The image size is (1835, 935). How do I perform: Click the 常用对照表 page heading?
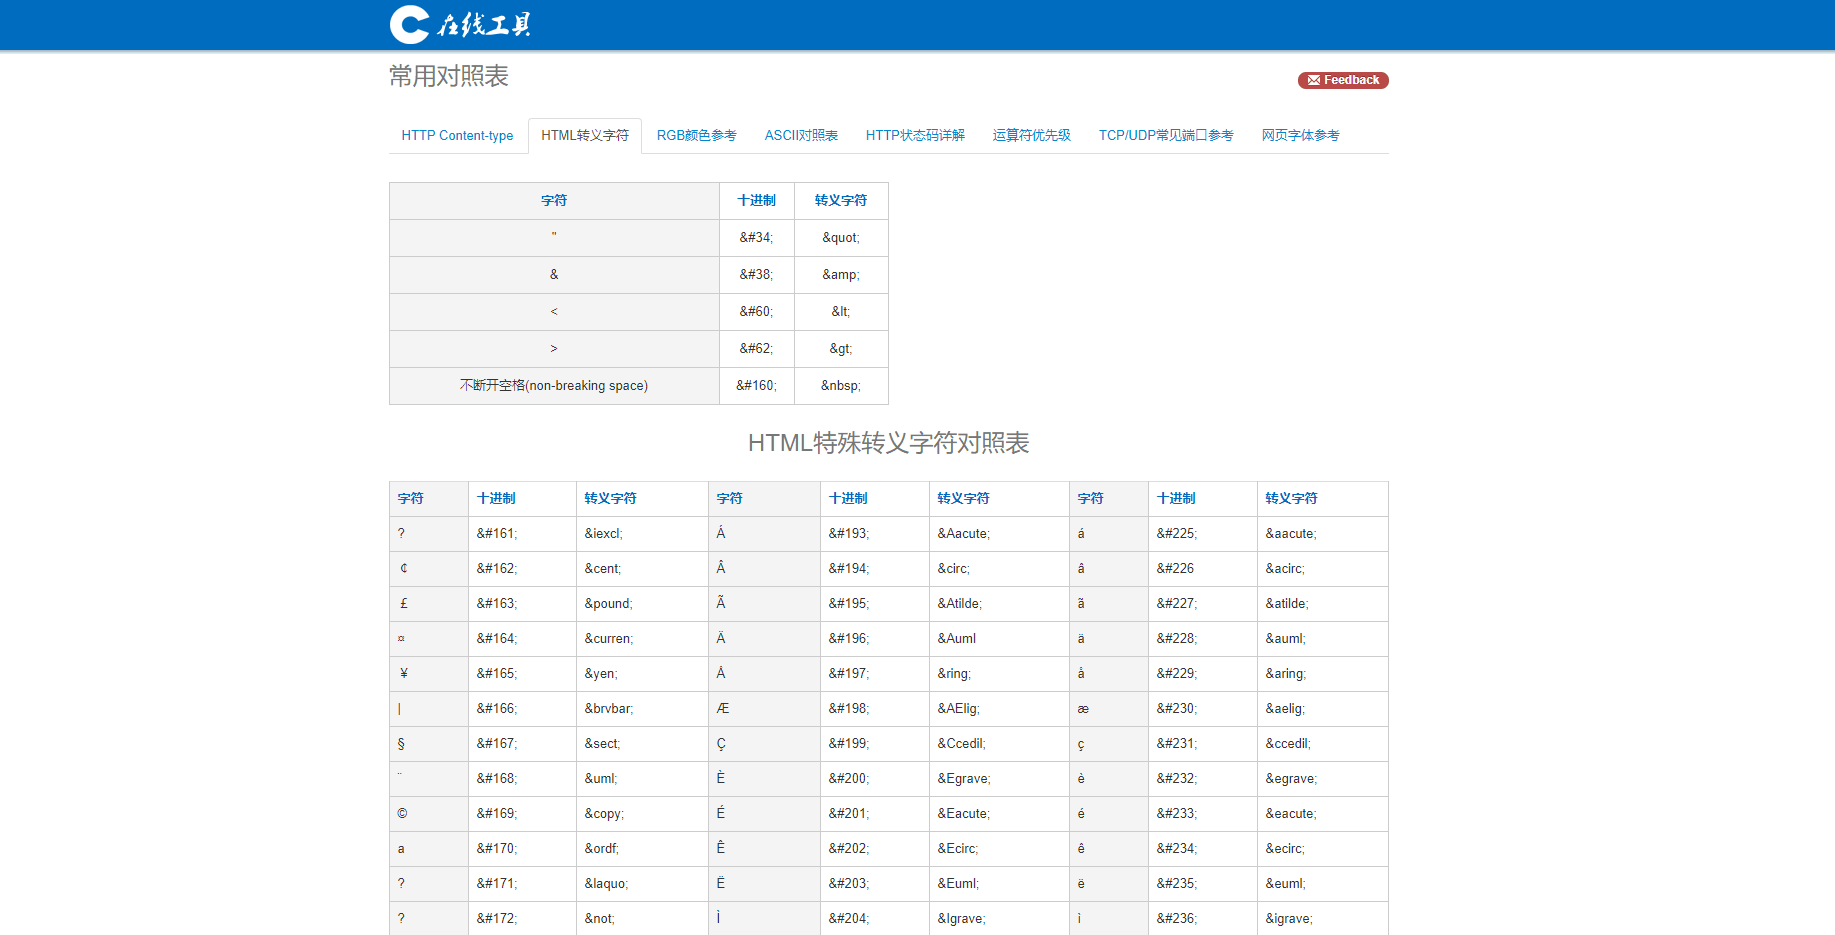click(x=448, y=77)
